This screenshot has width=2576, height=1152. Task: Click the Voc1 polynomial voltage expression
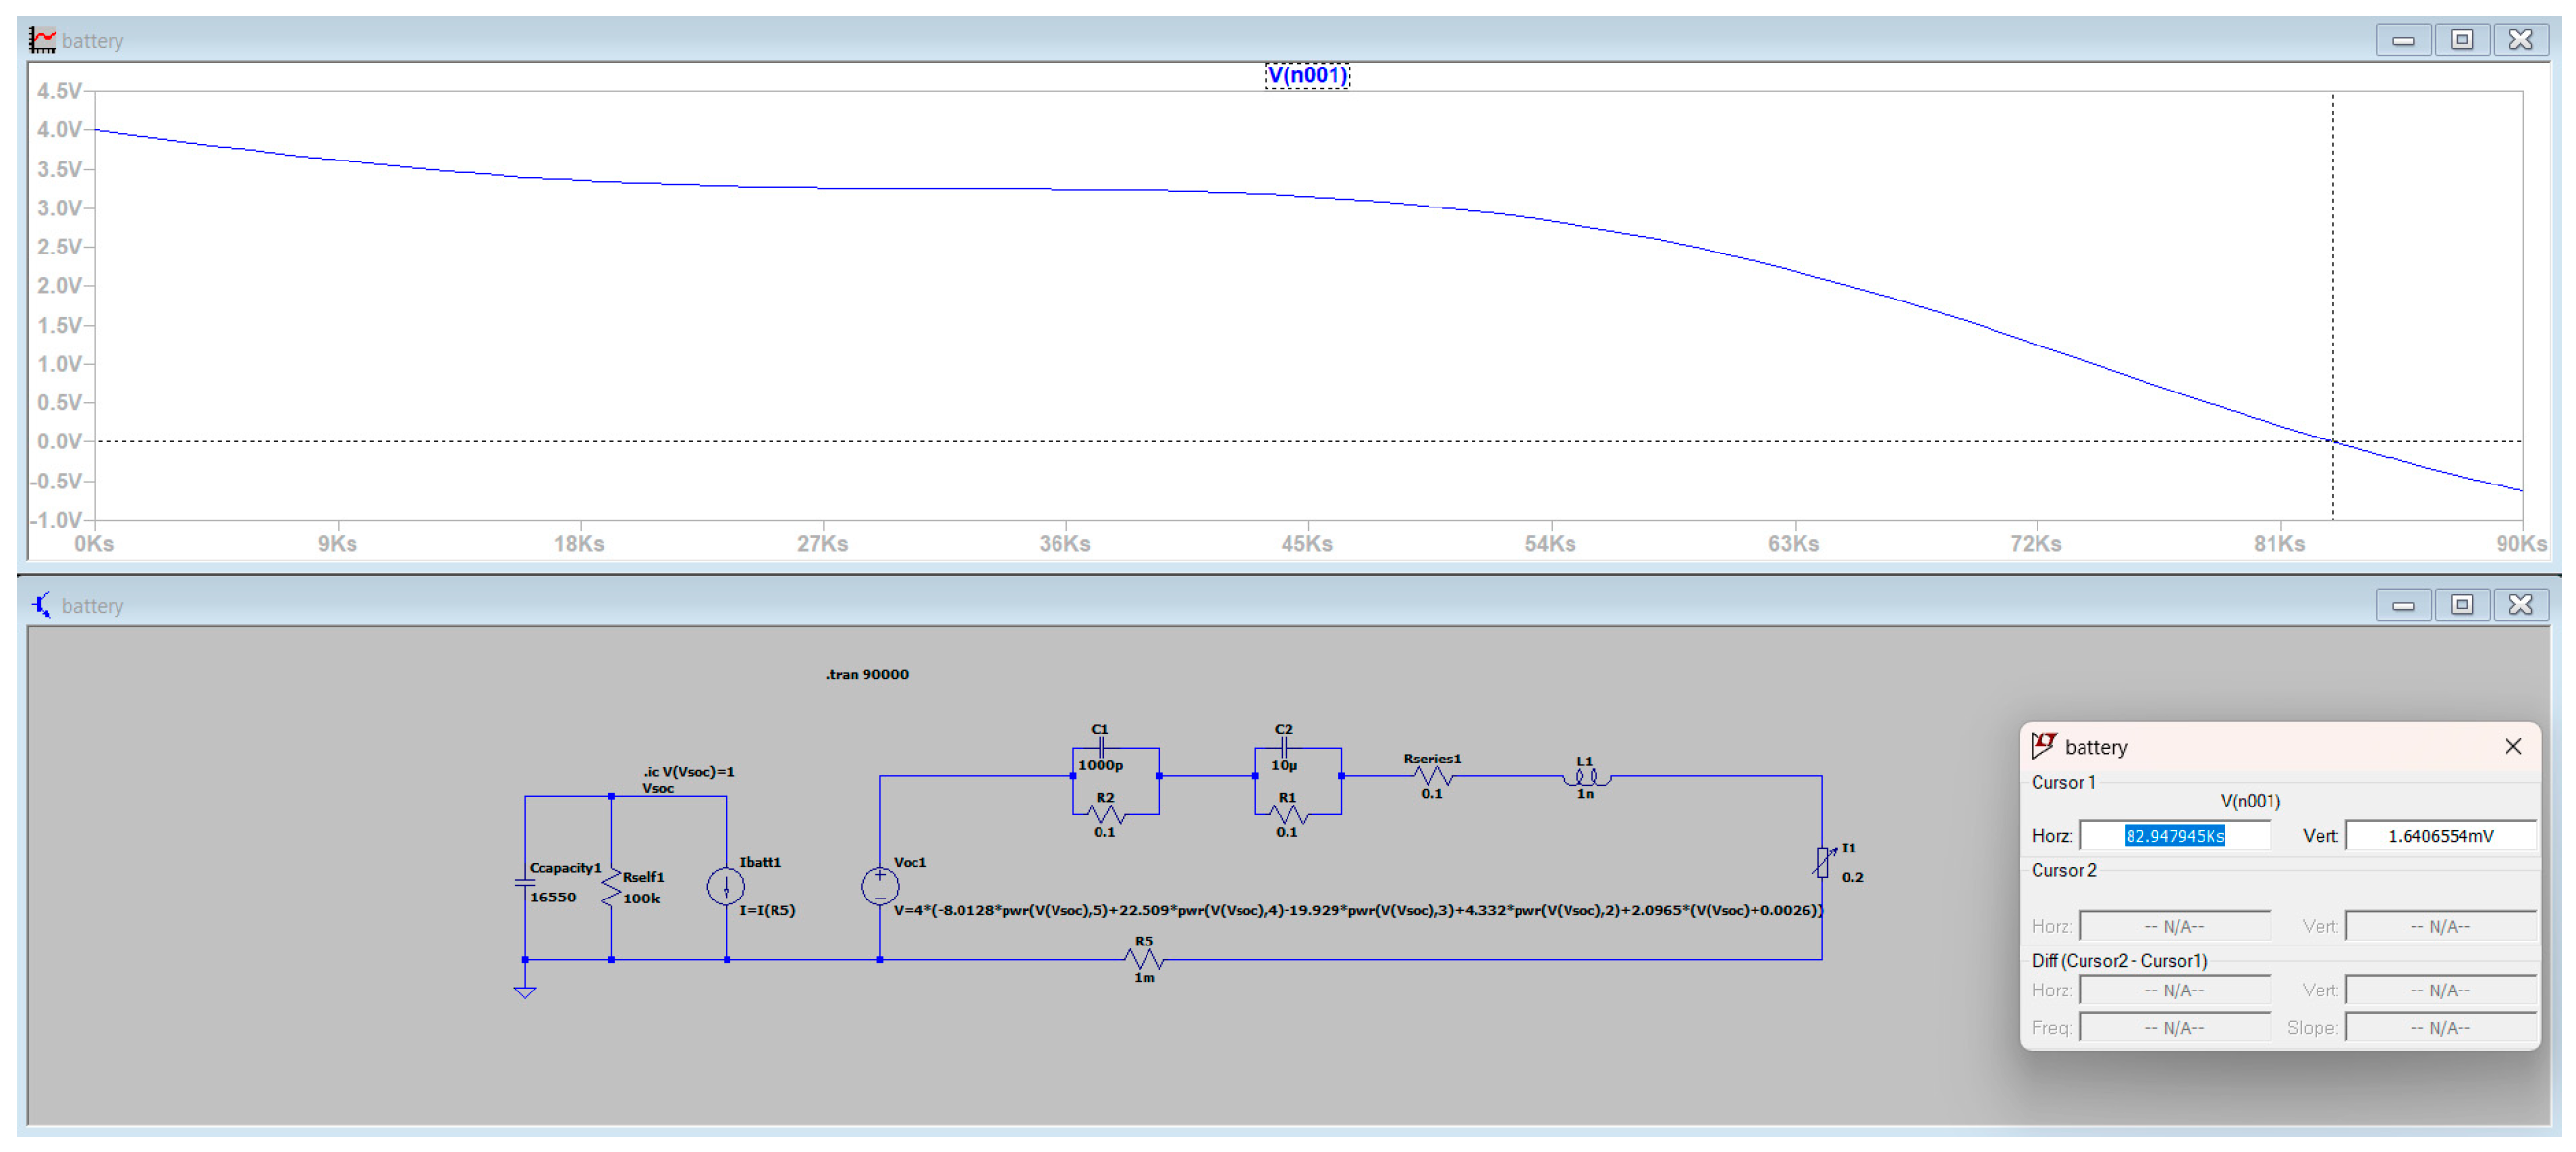tap(1357, 910)
